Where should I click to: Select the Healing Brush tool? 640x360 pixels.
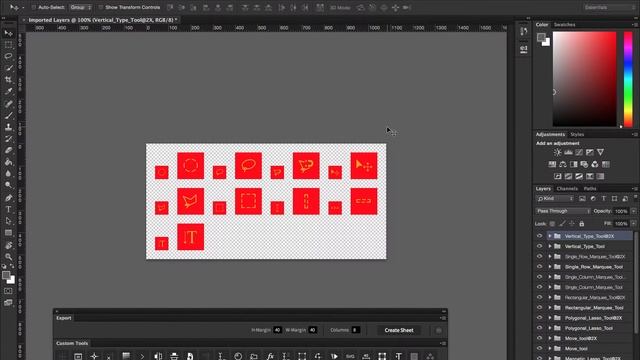[8, 104]
